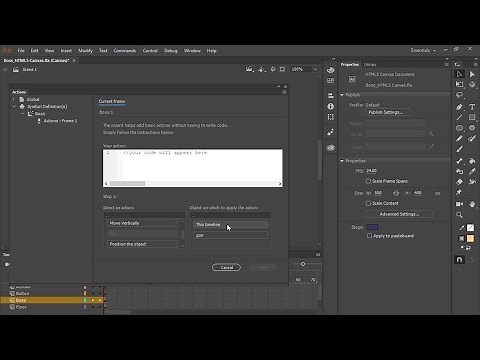Select the Zoom magnifier tool
Screen dimensions: 480x360
click(460, 215)
